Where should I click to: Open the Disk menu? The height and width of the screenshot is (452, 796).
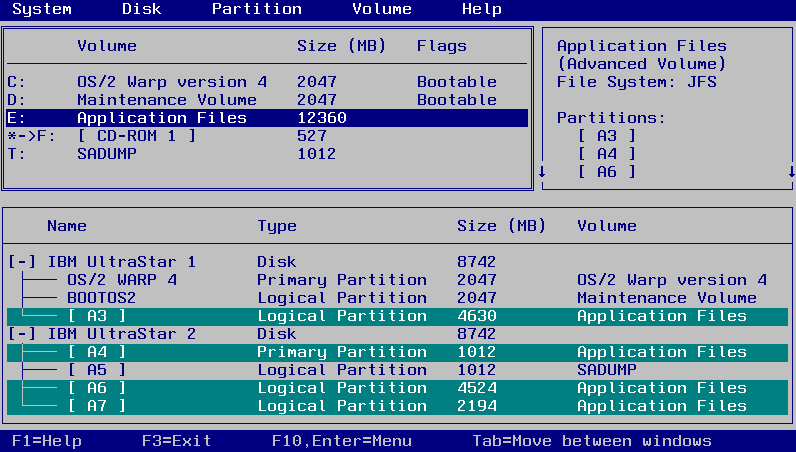142,9
